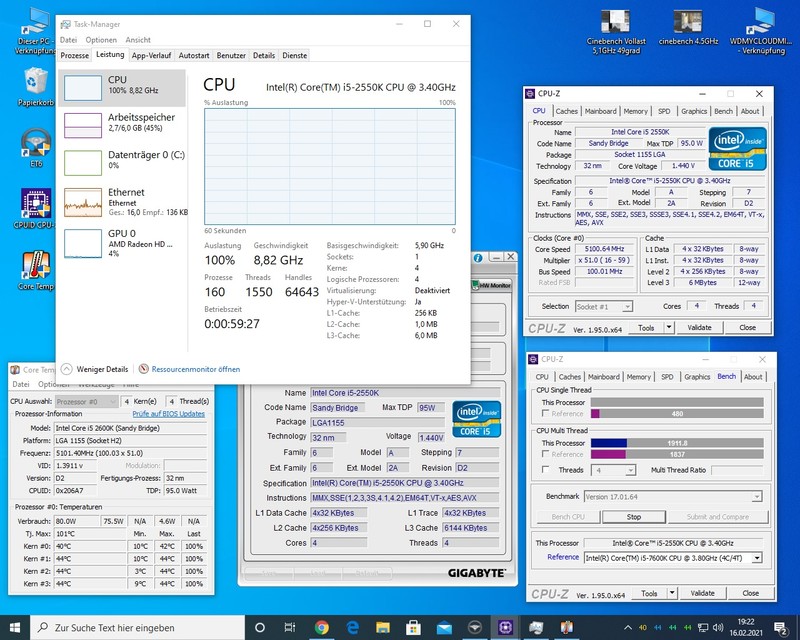Open File Explorer from the taskbar
The width and height of the screenshot is (800, 640).
coord(383,627)
